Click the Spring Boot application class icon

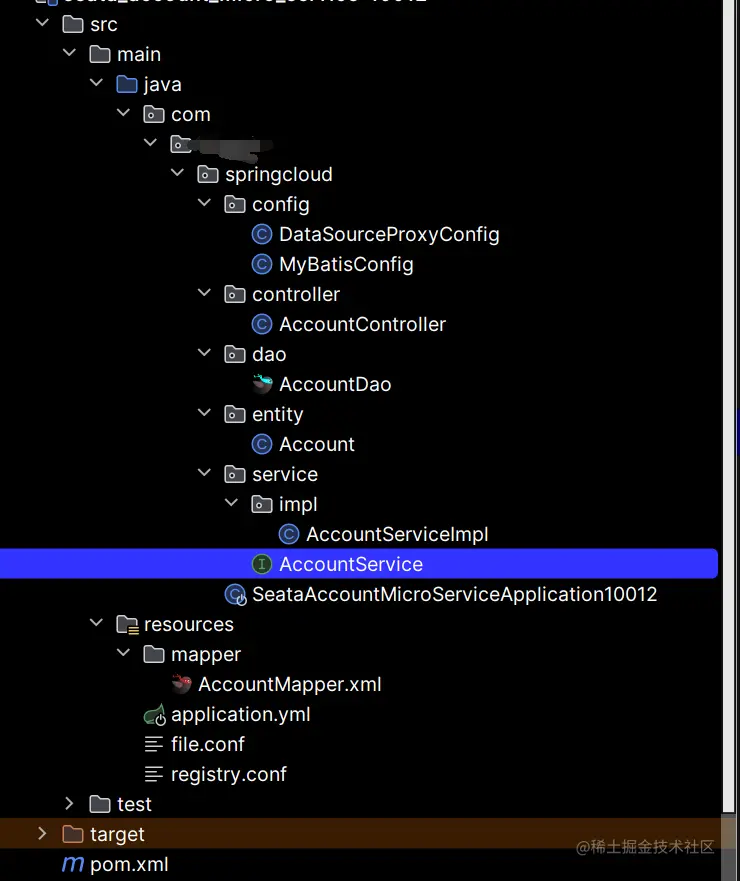click(x=236, y=595)
